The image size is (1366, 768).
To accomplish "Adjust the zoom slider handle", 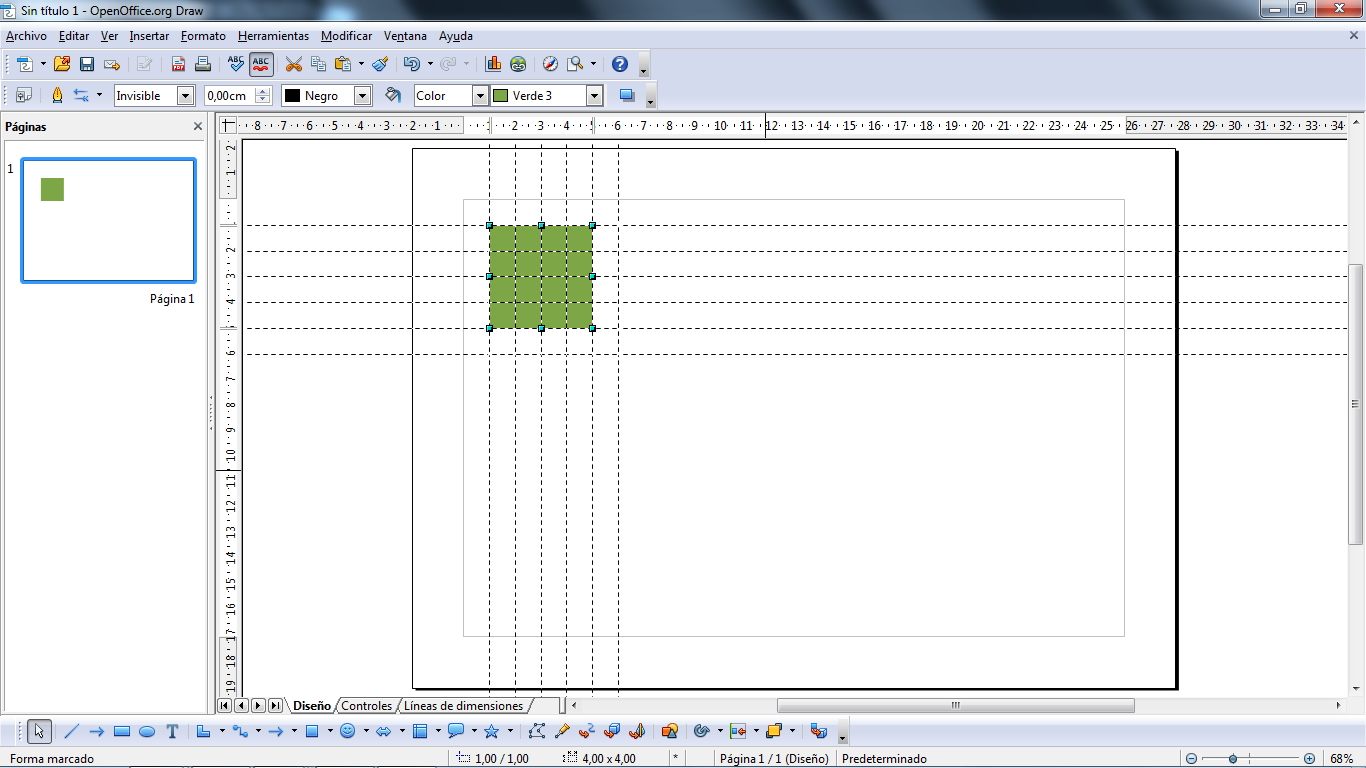I will point(1233,759).
